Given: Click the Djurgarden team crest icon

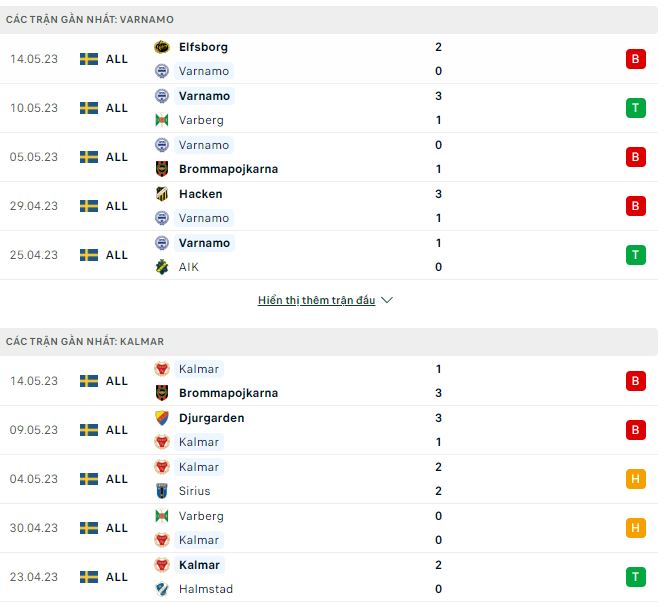Looking at the screenshot, I should pos(162,418).
